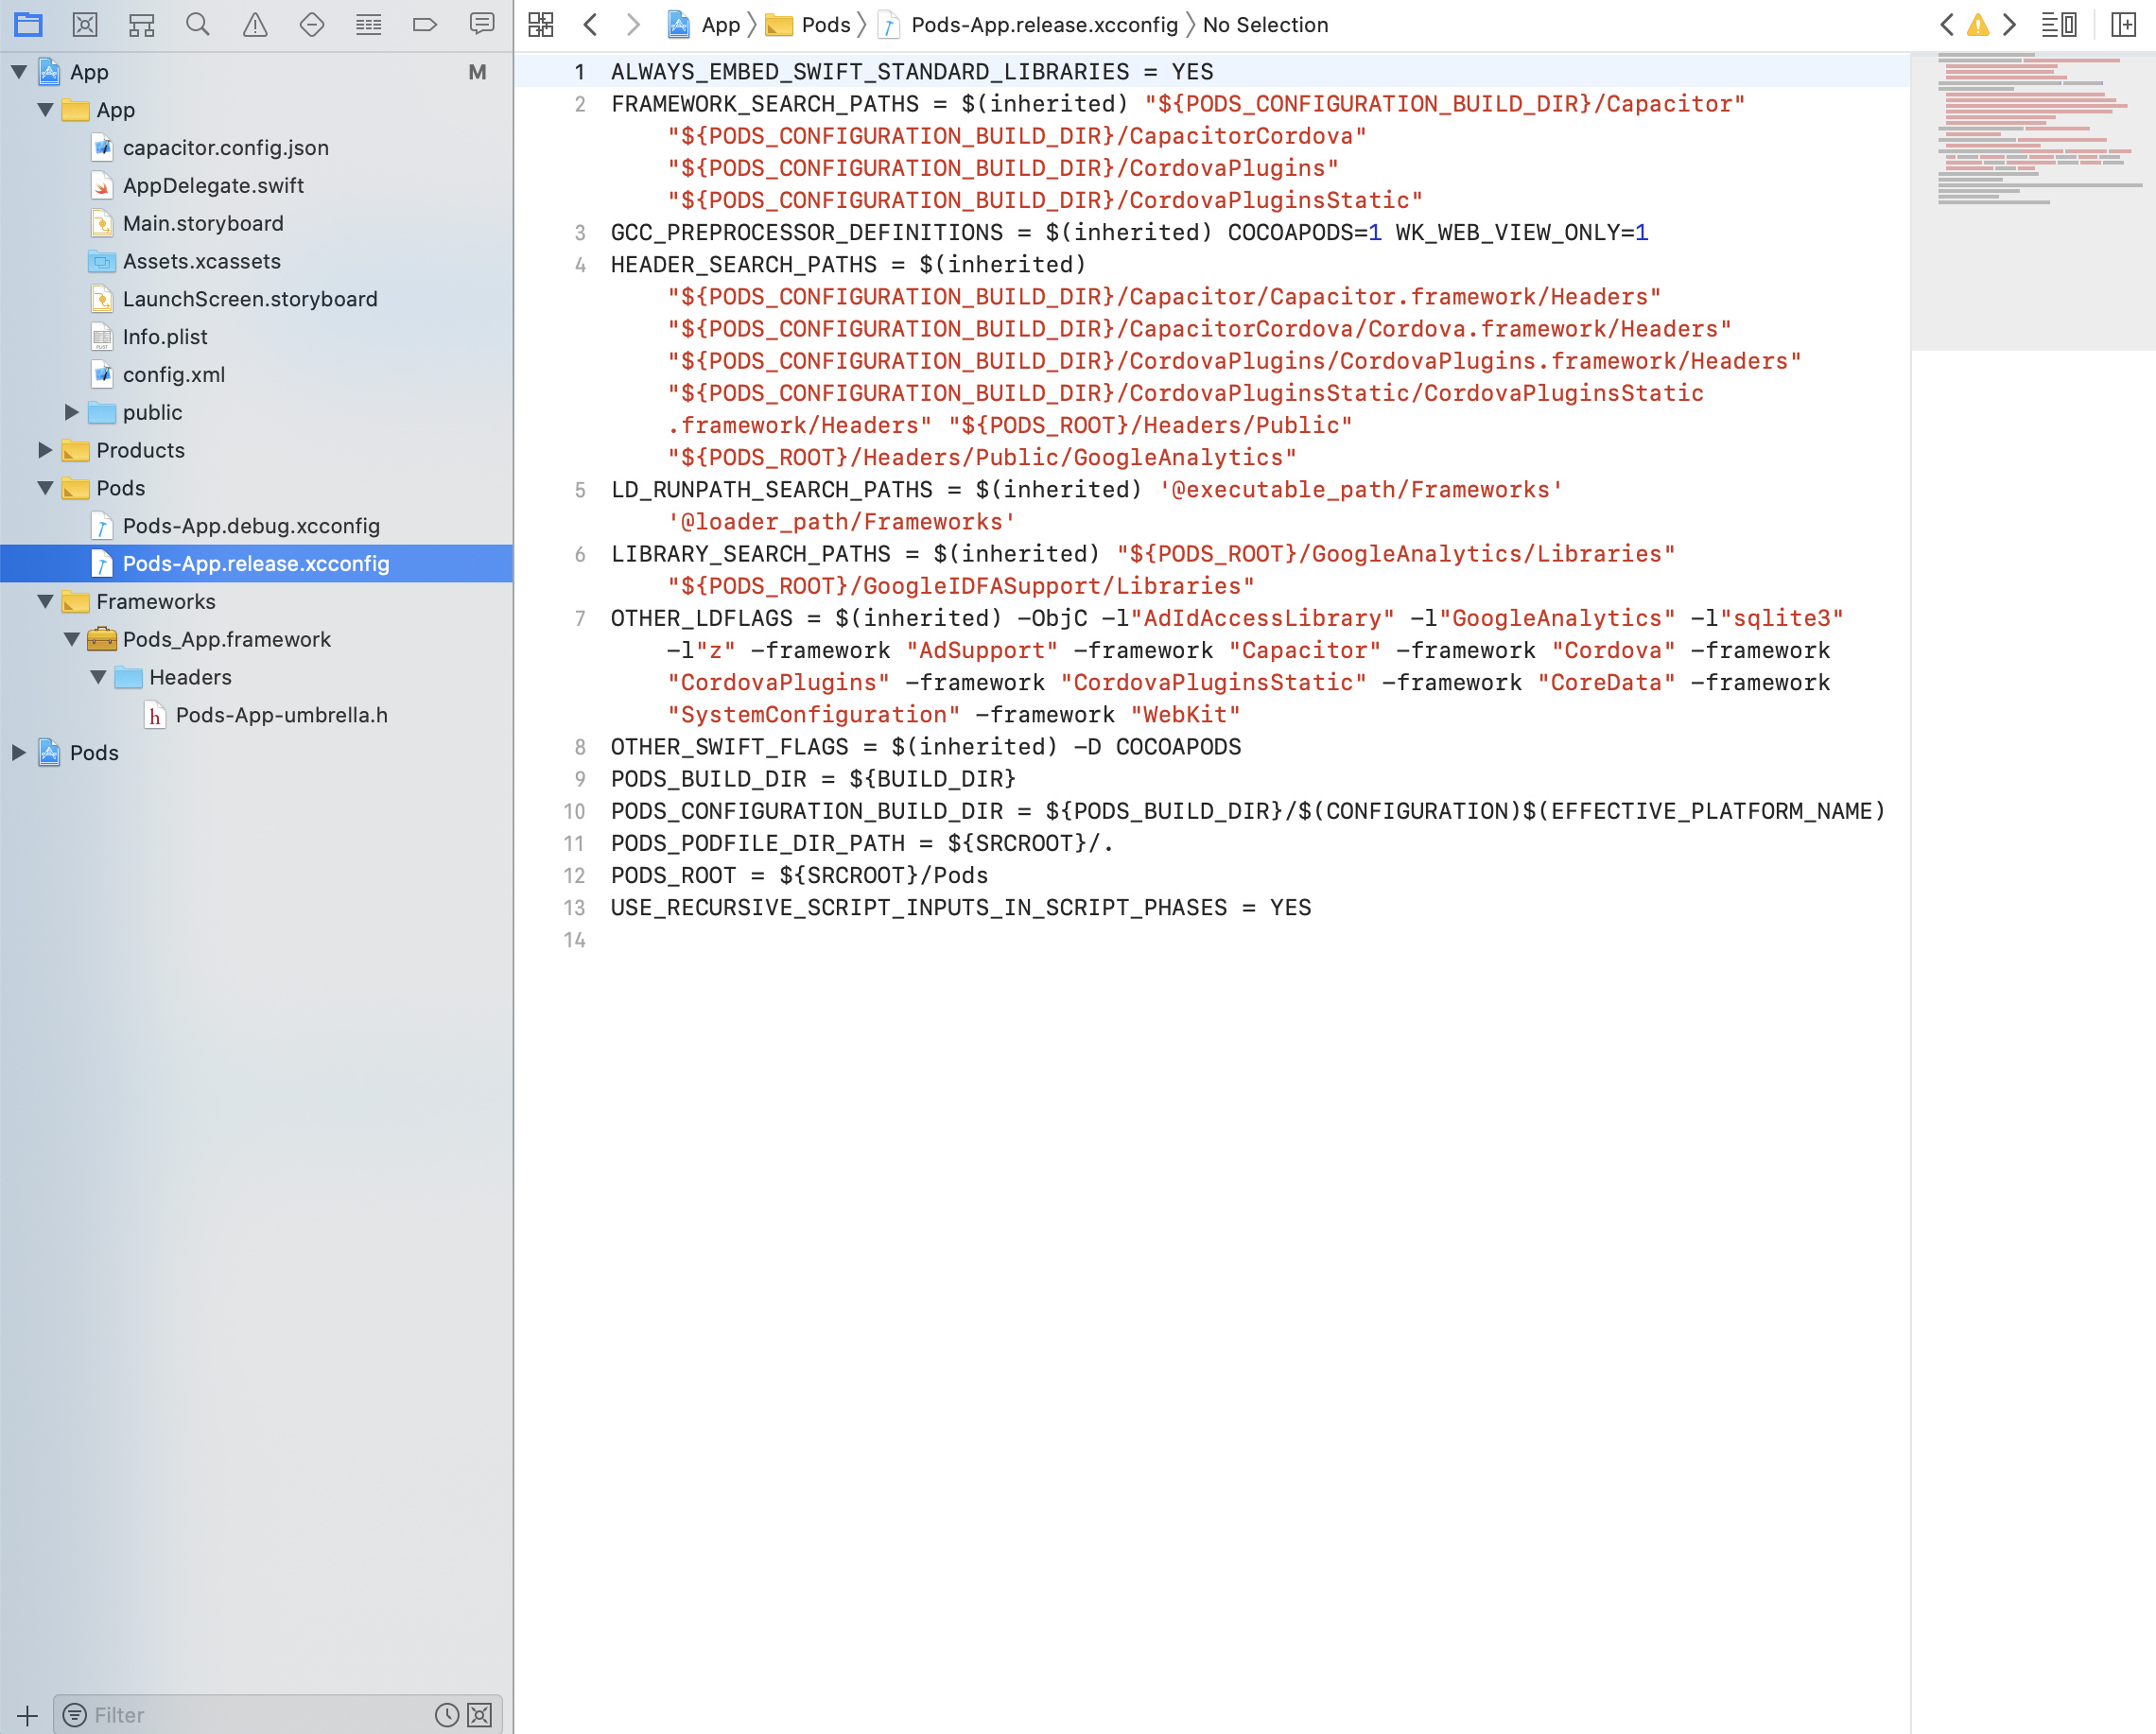Open Main.storyboard

point(203,223)
